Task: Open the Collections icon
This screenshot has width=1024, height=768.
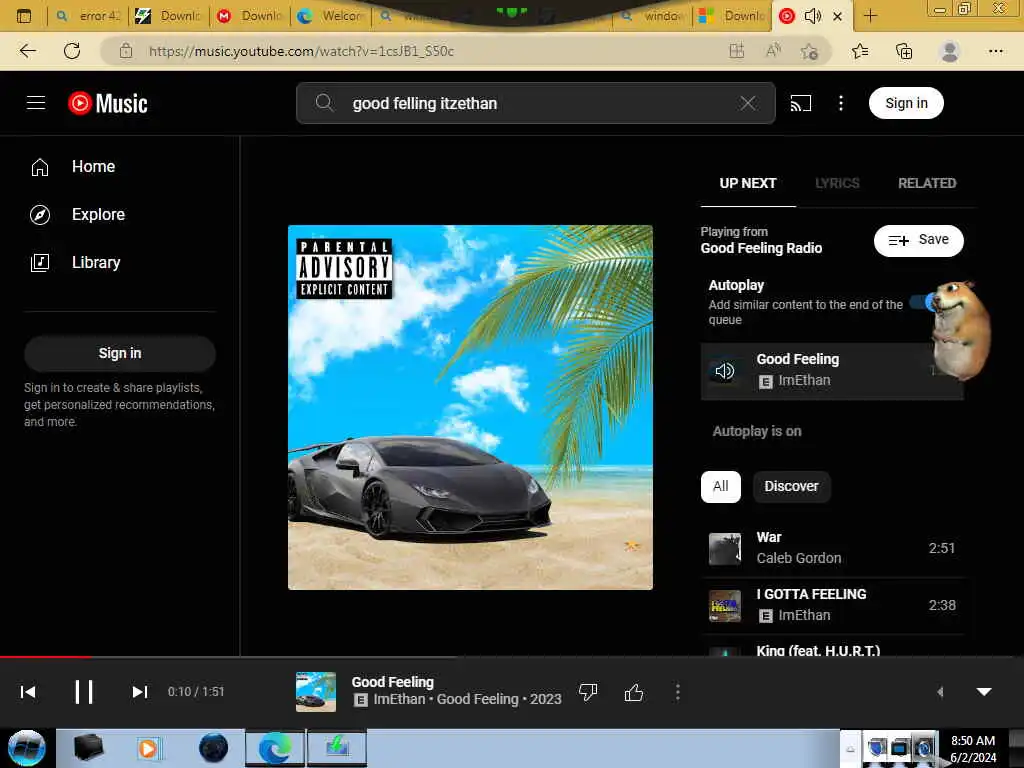Action: pos(904,51)
